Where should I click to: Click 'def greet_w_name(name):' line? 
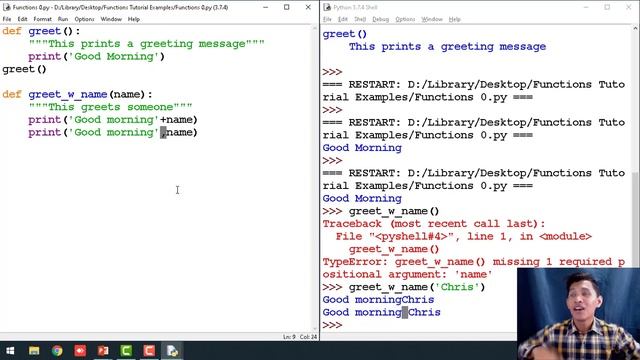[x=77, y=94]
